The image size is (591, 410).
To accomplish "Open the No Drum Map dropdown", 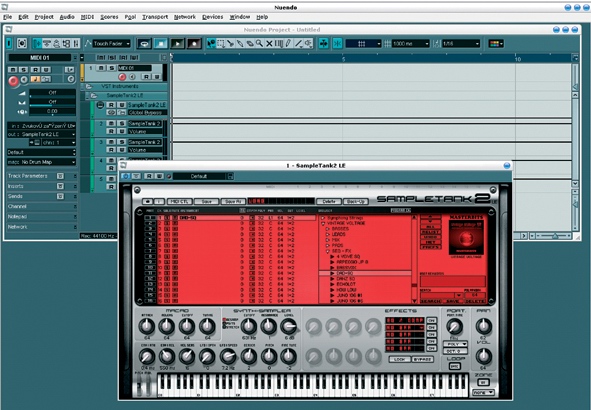I will click(41, 162).
